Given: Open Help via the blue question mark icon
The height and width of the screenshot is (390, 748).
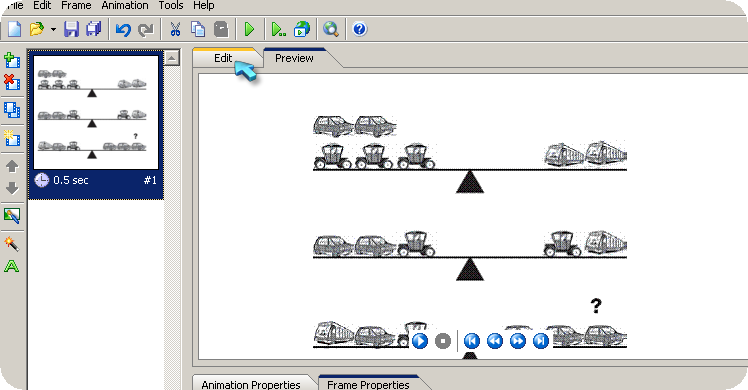Looking at the screenshot, I should [x=360, y=29].
